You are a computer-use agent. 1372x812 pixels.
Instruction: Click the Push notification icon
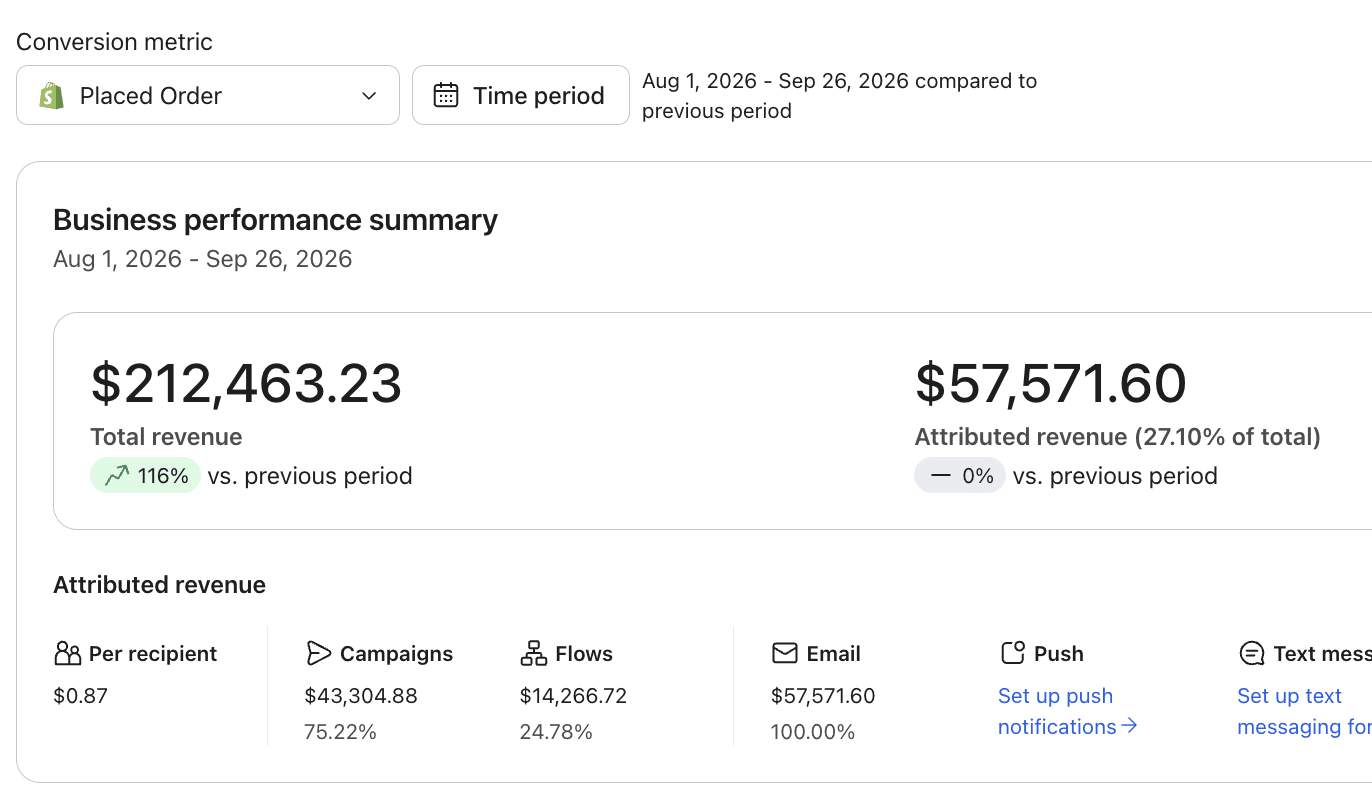point(1013,654)
